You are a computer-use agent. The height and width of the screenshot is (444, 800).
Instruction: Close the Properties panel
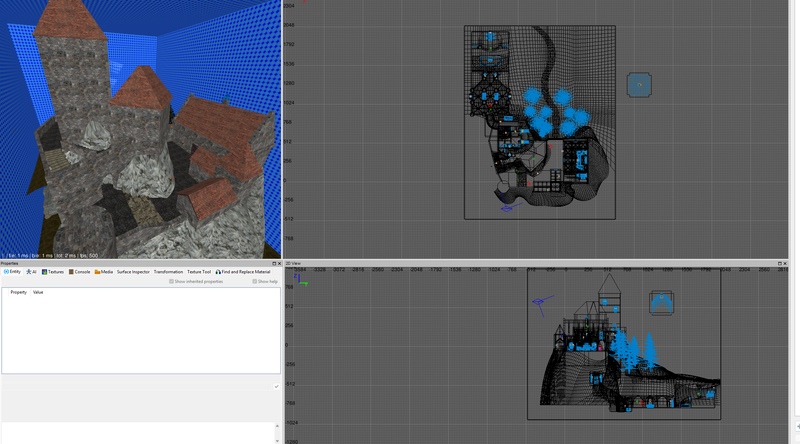[x=279, y=263]
